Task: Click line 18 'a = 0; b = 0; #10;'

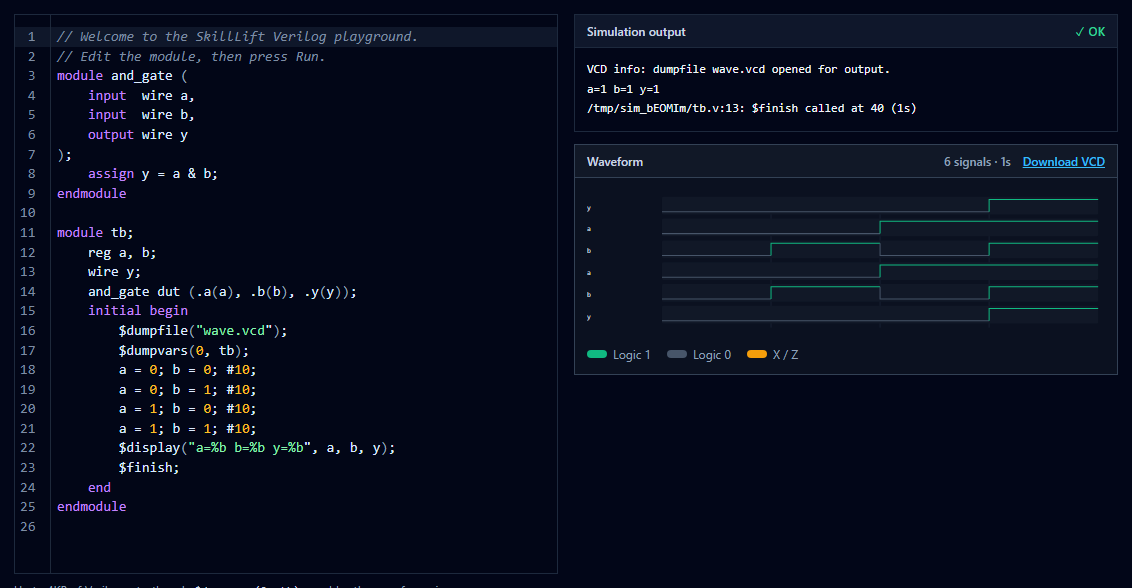Action: (x=188, y=370)
